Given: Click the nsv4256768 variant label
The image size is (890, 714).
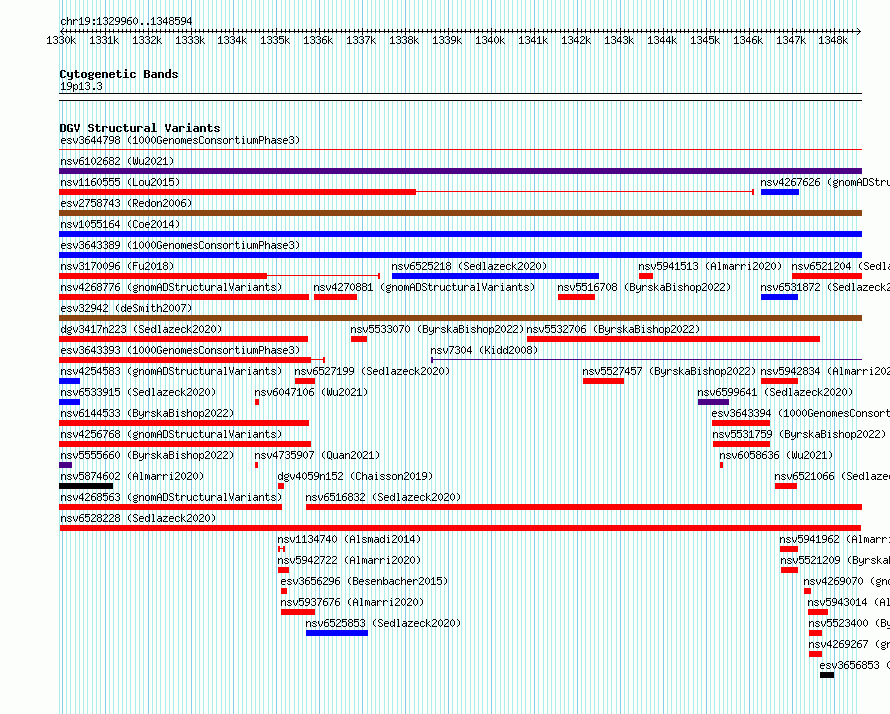Looking at the screenshot, I should (x=171, y=434).
